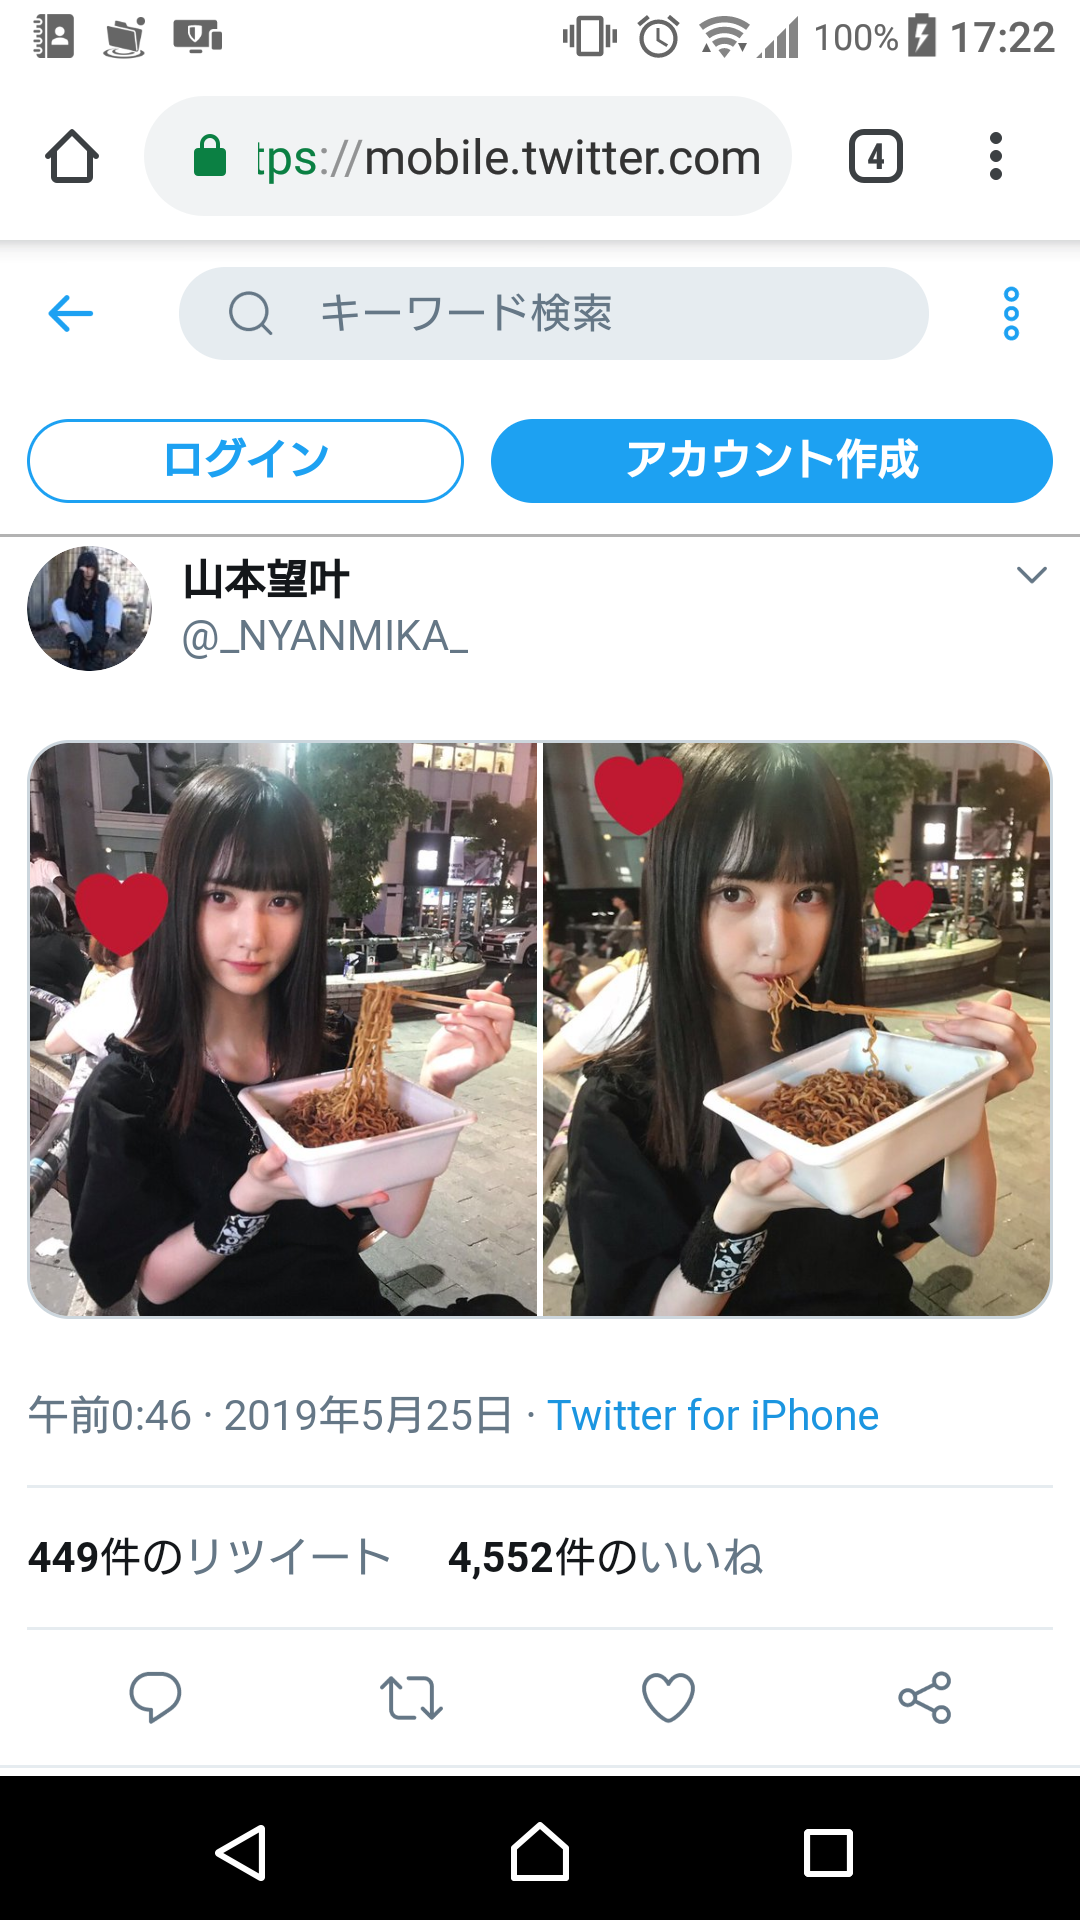Follow the Twitter for iPhone link
Image resolution: width=1080 pixels, height=1920 pixels.
point(713,1415)
